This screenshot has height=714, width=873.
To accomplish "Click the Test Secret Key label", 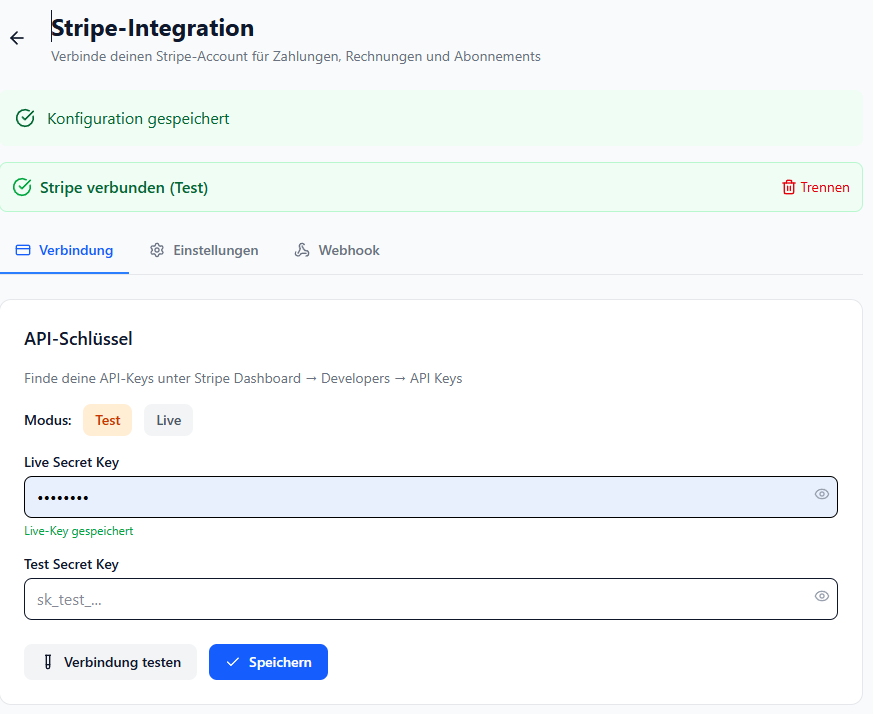I will [71, 564].
